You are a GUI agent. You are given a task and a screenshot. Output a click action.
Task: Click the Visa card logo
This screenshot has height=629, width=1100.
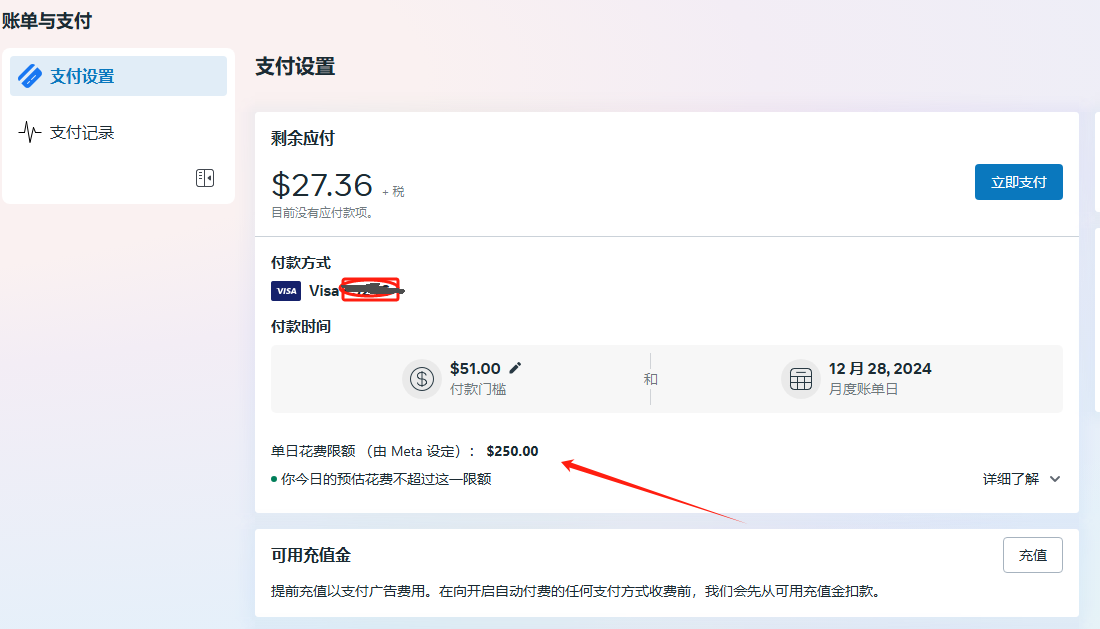pyautogui.click(x=286, y=291)
